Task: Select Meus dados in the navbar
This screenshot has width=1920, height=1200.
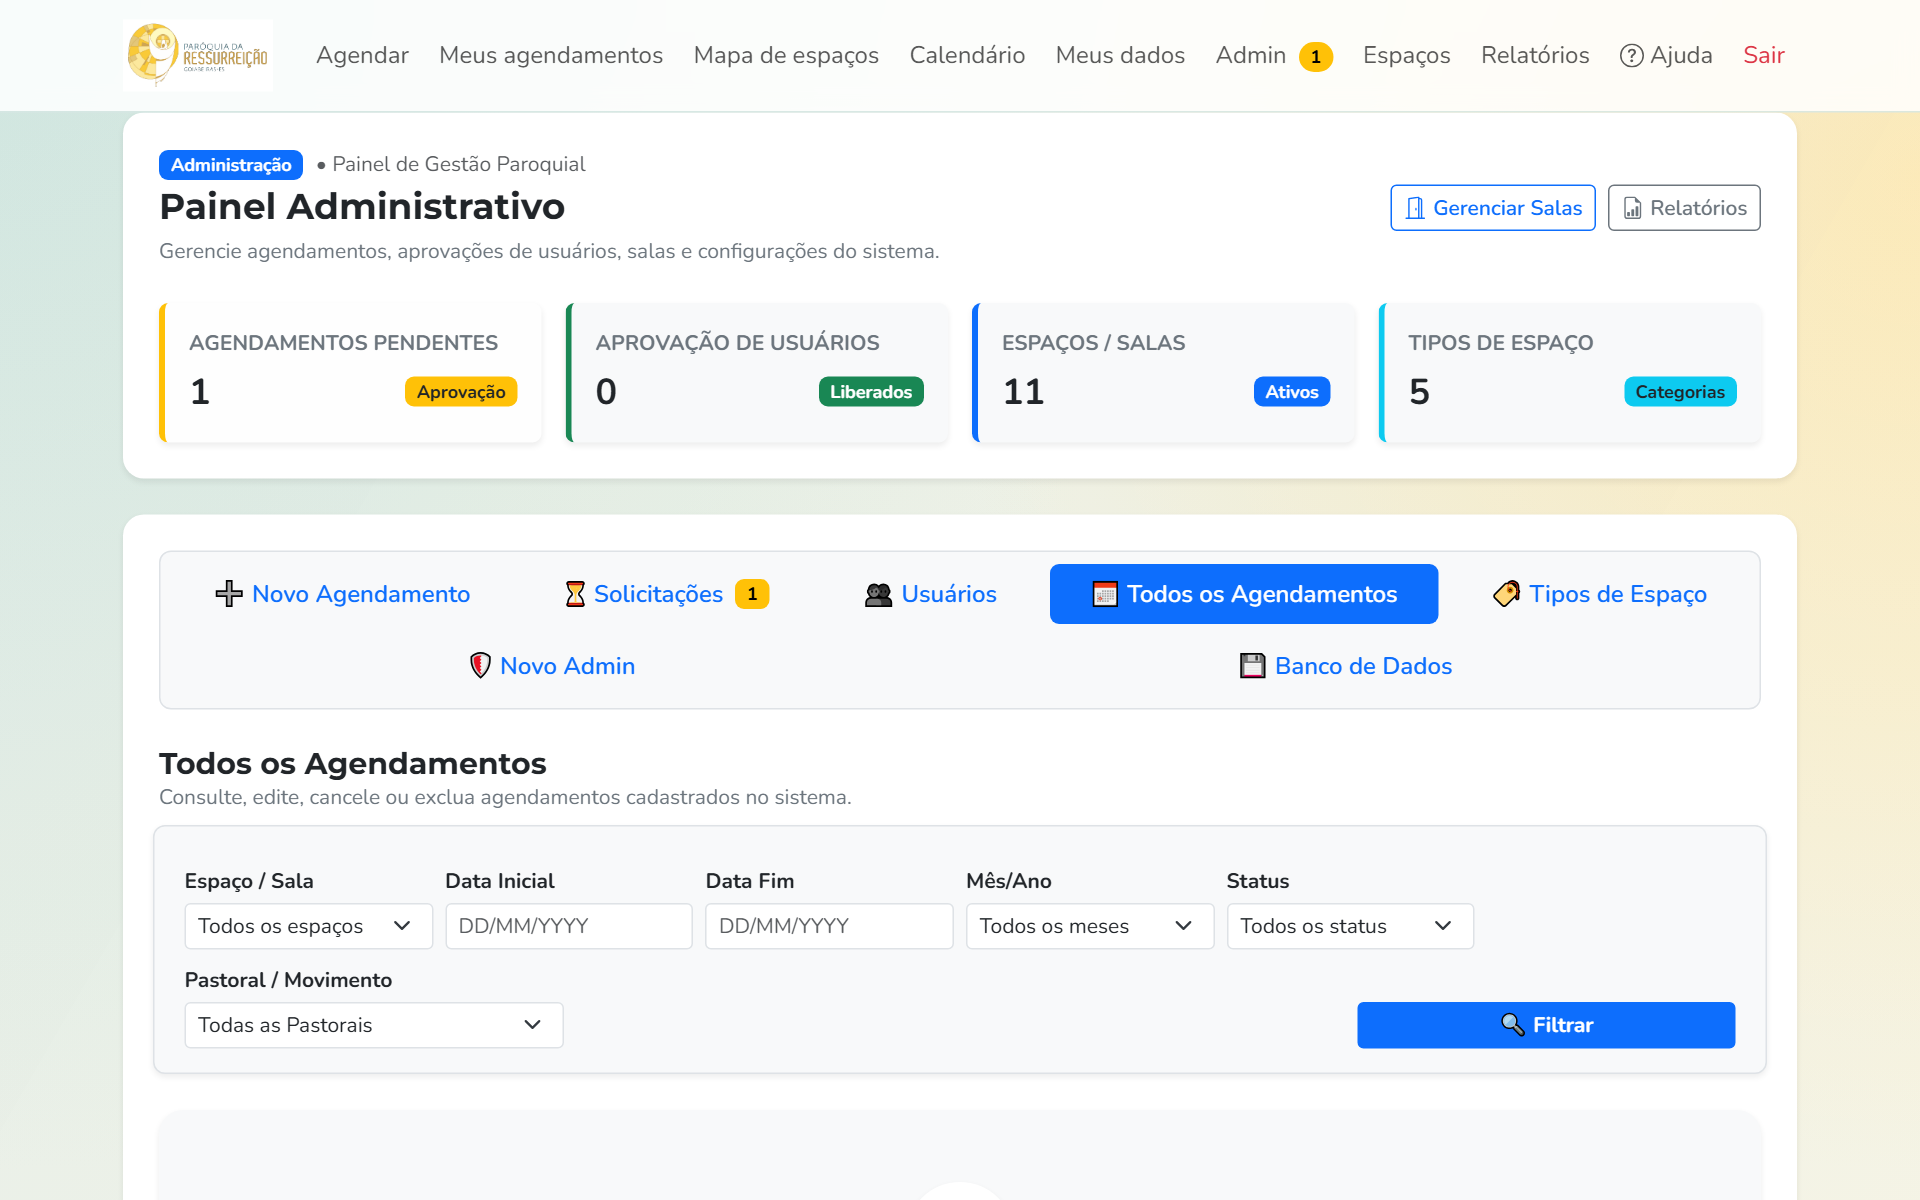Action: (1120, 55)
